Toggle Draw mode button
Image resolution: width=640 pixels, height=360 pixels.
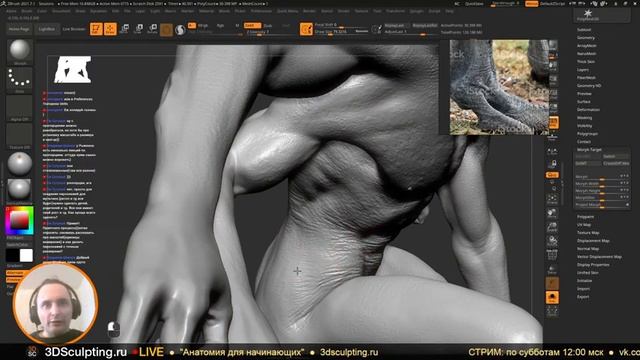coord(110,29)
